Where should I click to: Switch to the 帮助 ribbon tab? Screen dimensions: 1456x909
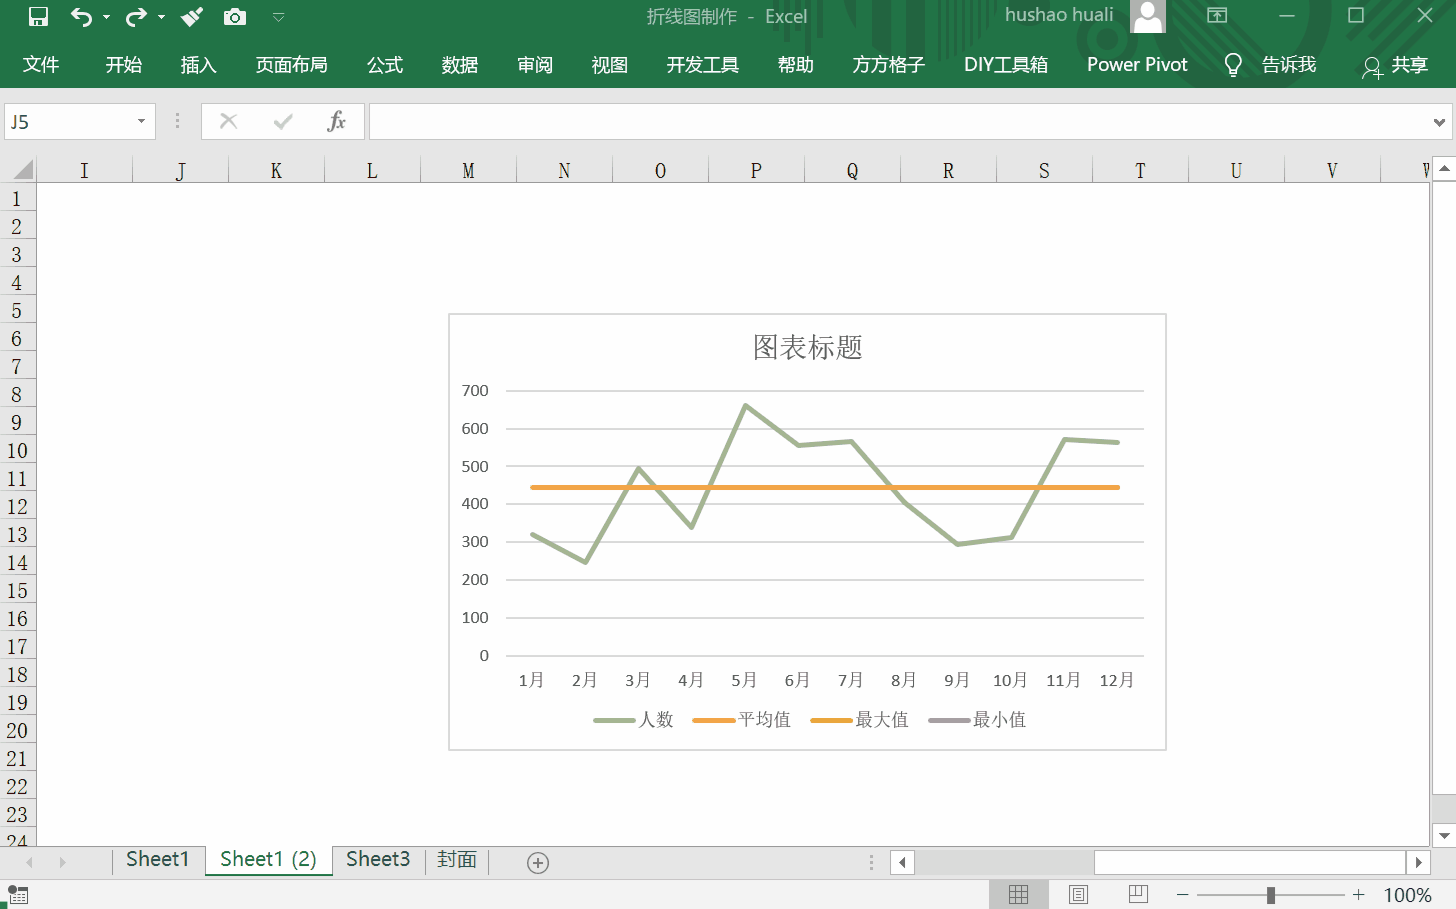[796, 65]
